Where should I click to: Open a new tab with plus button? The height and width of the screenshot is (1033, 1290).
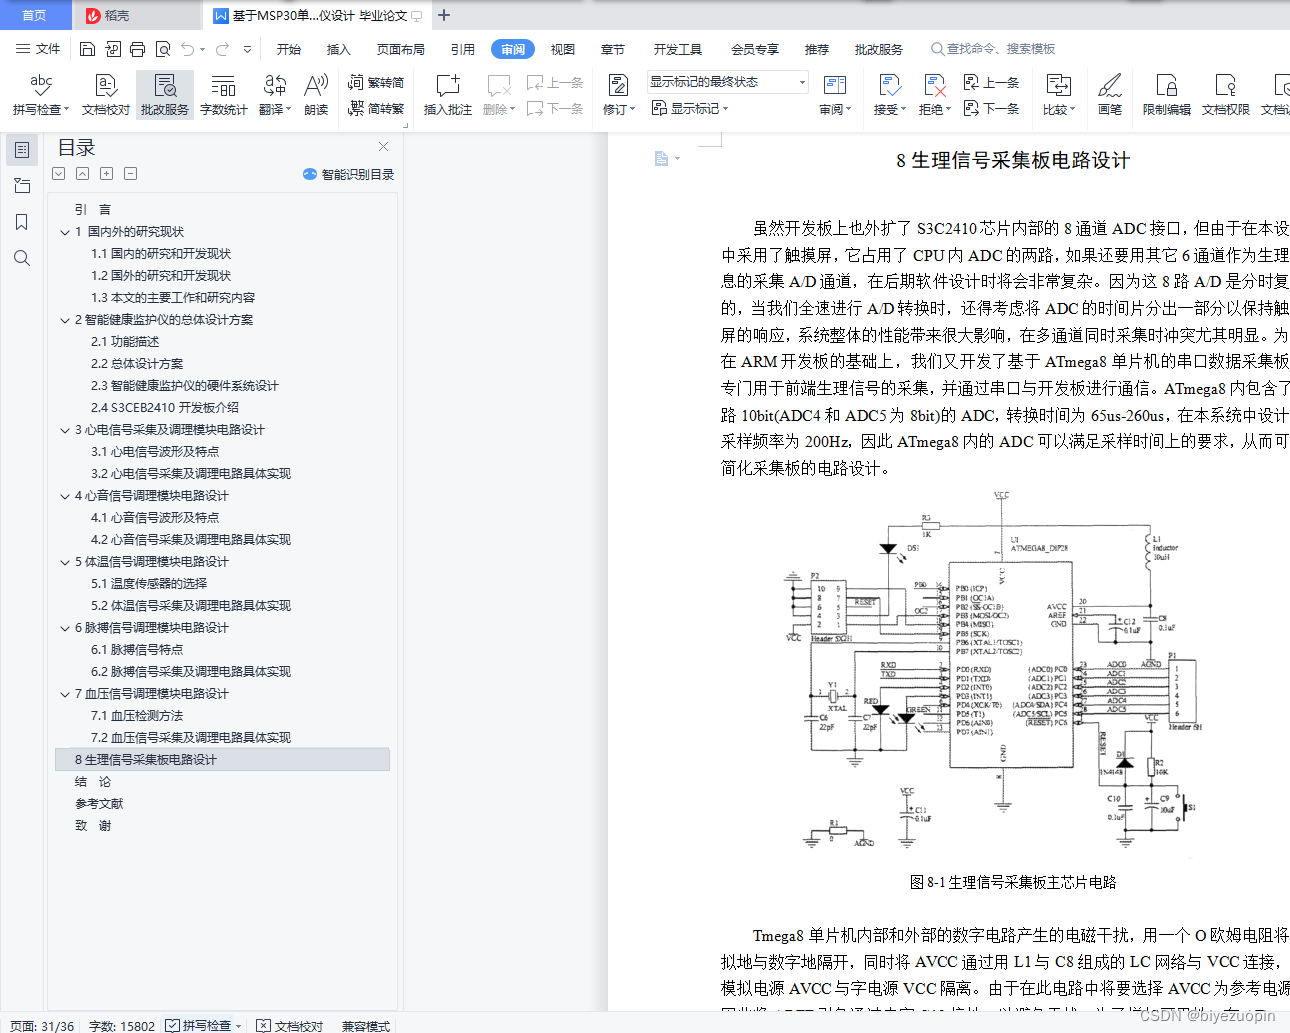444,15
